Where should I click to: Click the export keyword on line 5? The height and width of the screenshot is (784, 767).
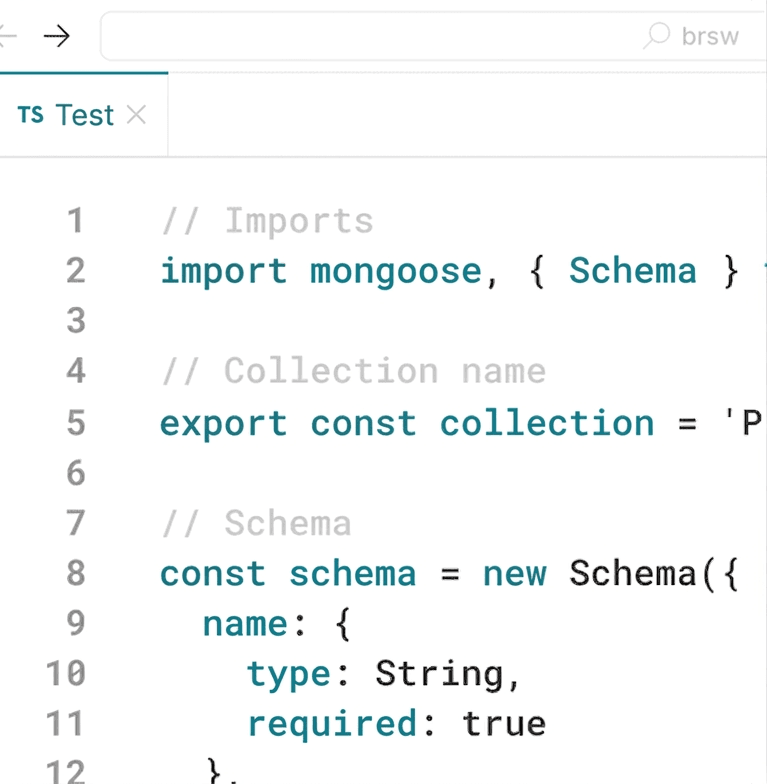coord(223,423)
